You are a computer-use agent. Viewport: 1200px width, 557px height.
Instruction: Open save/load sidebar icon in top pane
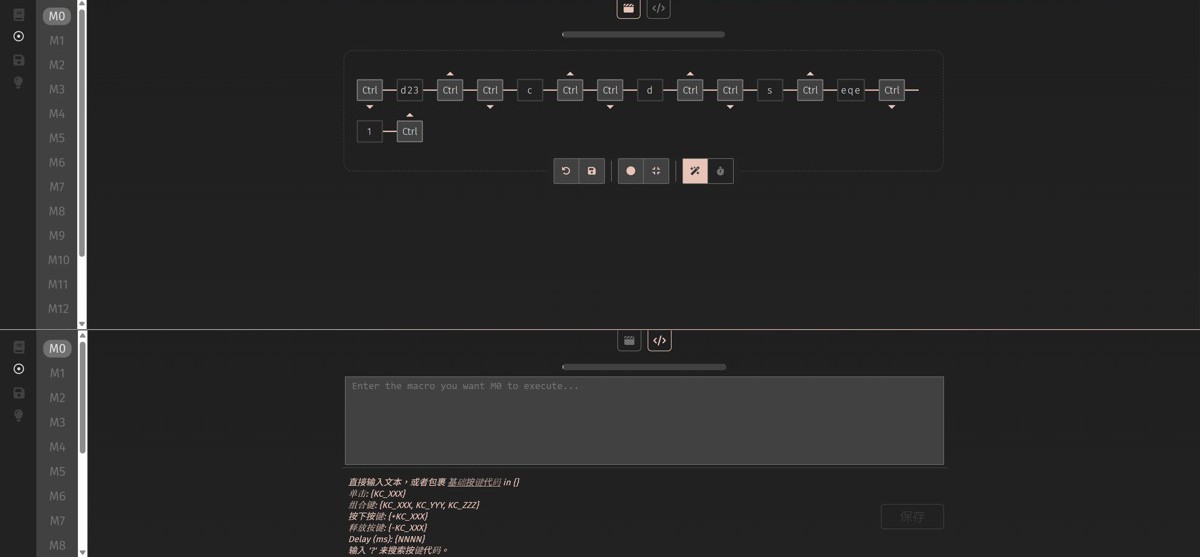tap(18, 60)
